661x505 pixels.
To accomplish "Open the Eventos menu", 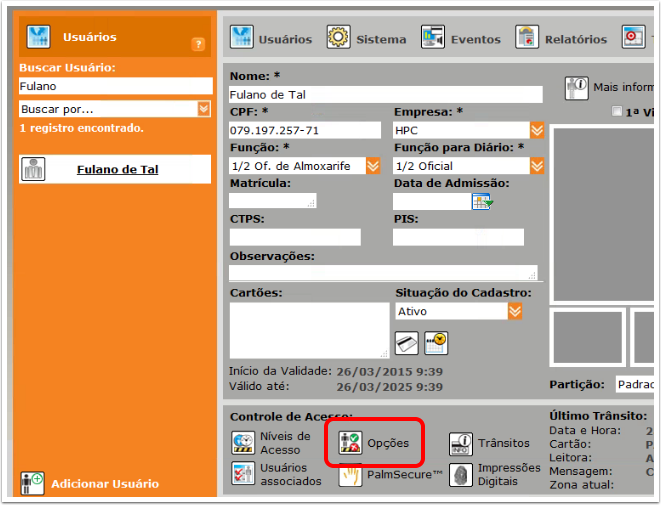I will coord(460,38).
